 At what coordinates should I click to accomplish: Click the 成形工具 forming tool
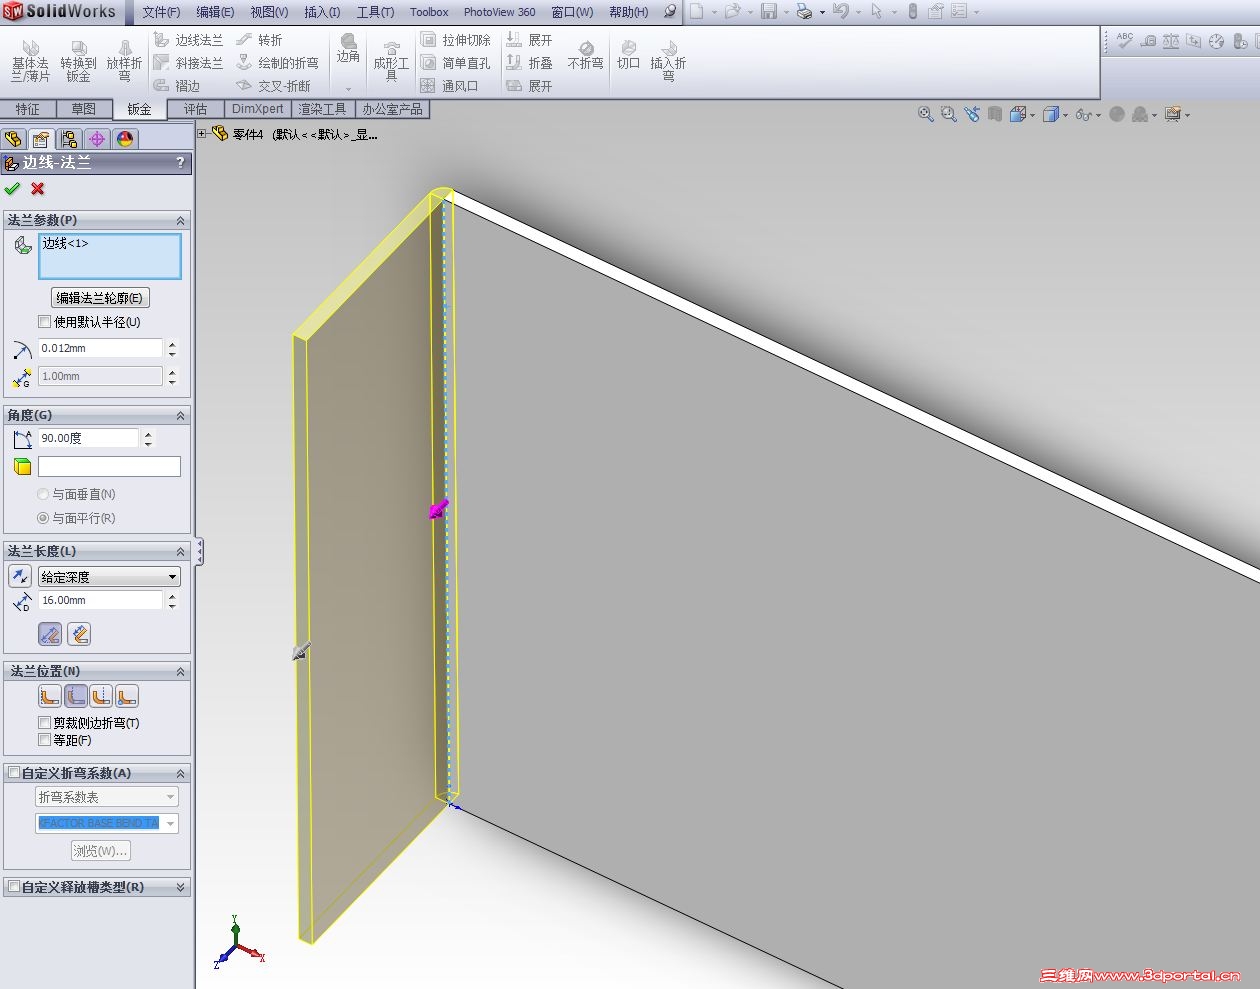(x=391, y=61)
